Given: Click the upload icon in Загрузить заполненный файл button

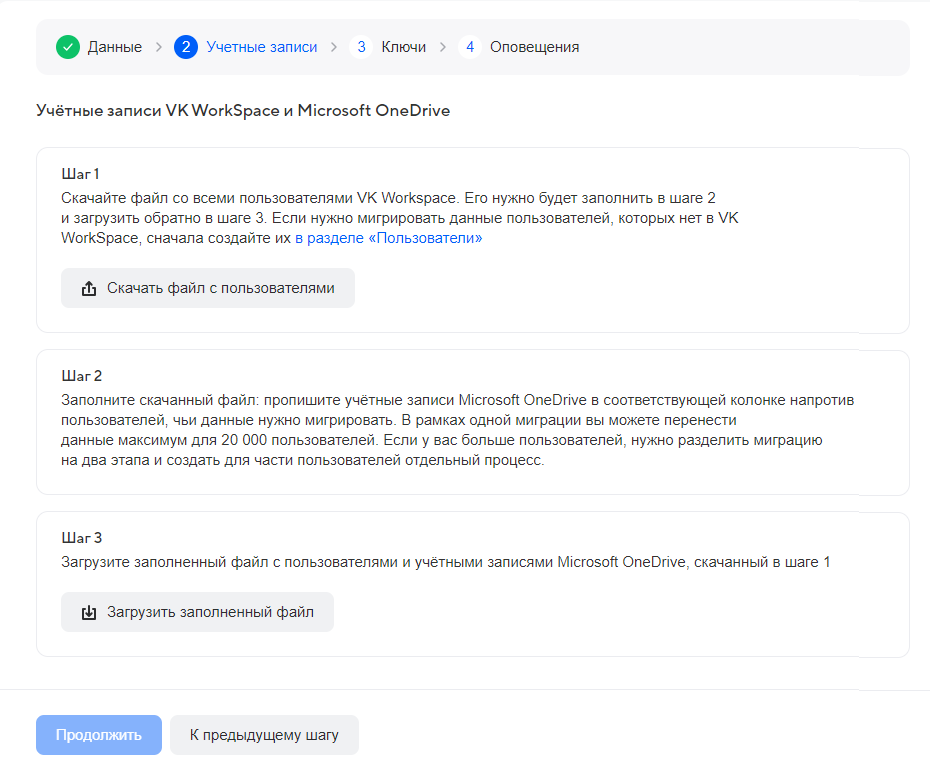Looking at the screenshot, I should point(89,612).
